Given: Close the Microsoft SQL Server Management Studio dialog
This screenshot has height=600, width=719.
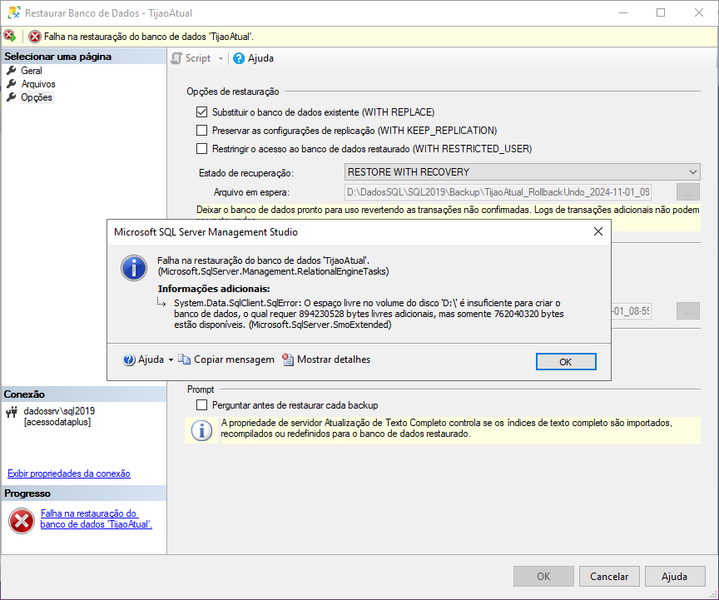Looking at the screenshot, I should (598, 232).
